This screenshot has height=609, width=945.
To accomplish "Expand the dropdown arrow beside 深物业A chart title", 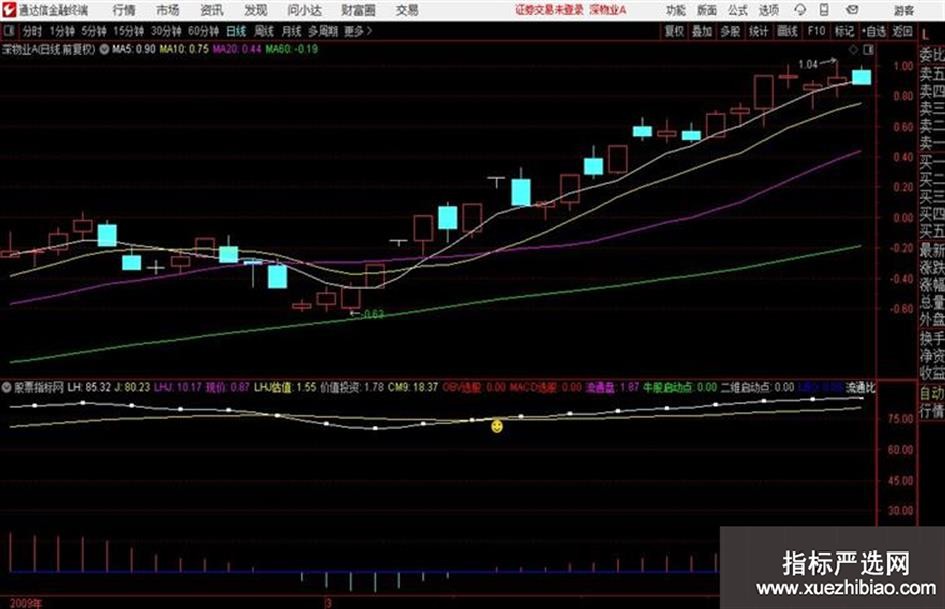I will click(104, 49).
